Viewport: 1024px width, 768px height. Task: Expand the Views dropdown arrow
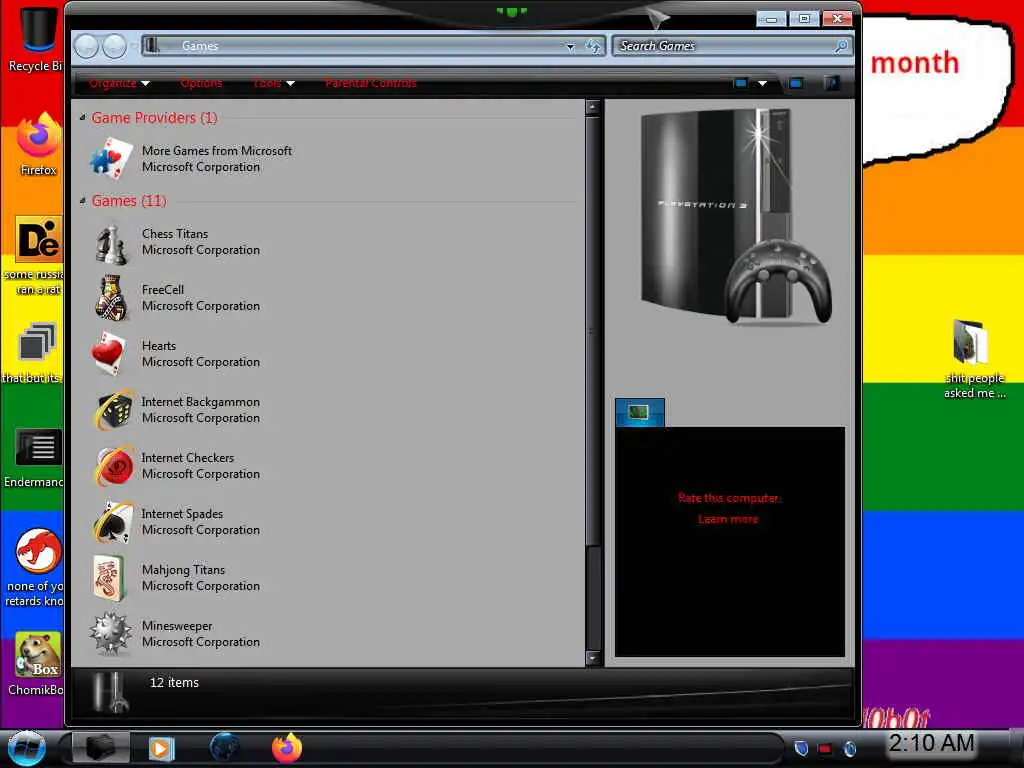[x=762, y=83]
